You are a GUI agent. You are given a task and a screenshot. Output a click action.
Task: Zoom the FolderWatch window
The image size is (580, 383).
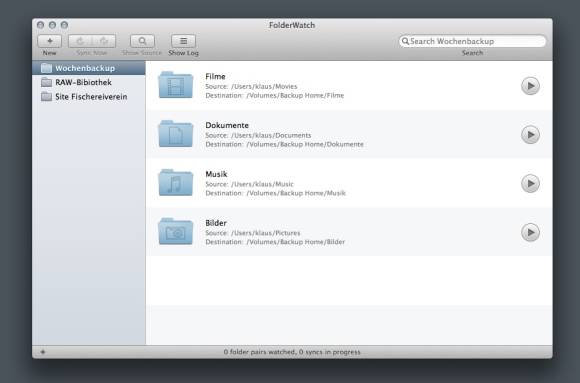click(64, 25)
